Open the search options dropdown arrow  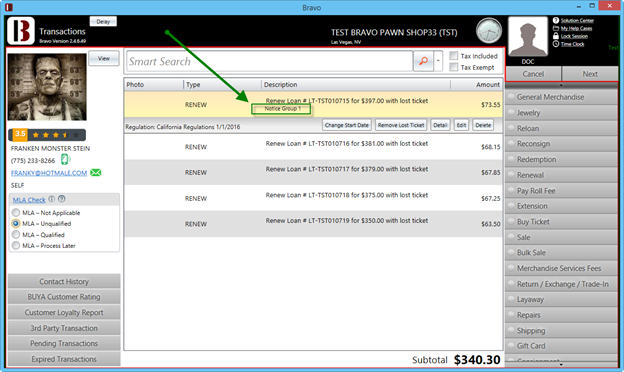[x=438, y=61]
